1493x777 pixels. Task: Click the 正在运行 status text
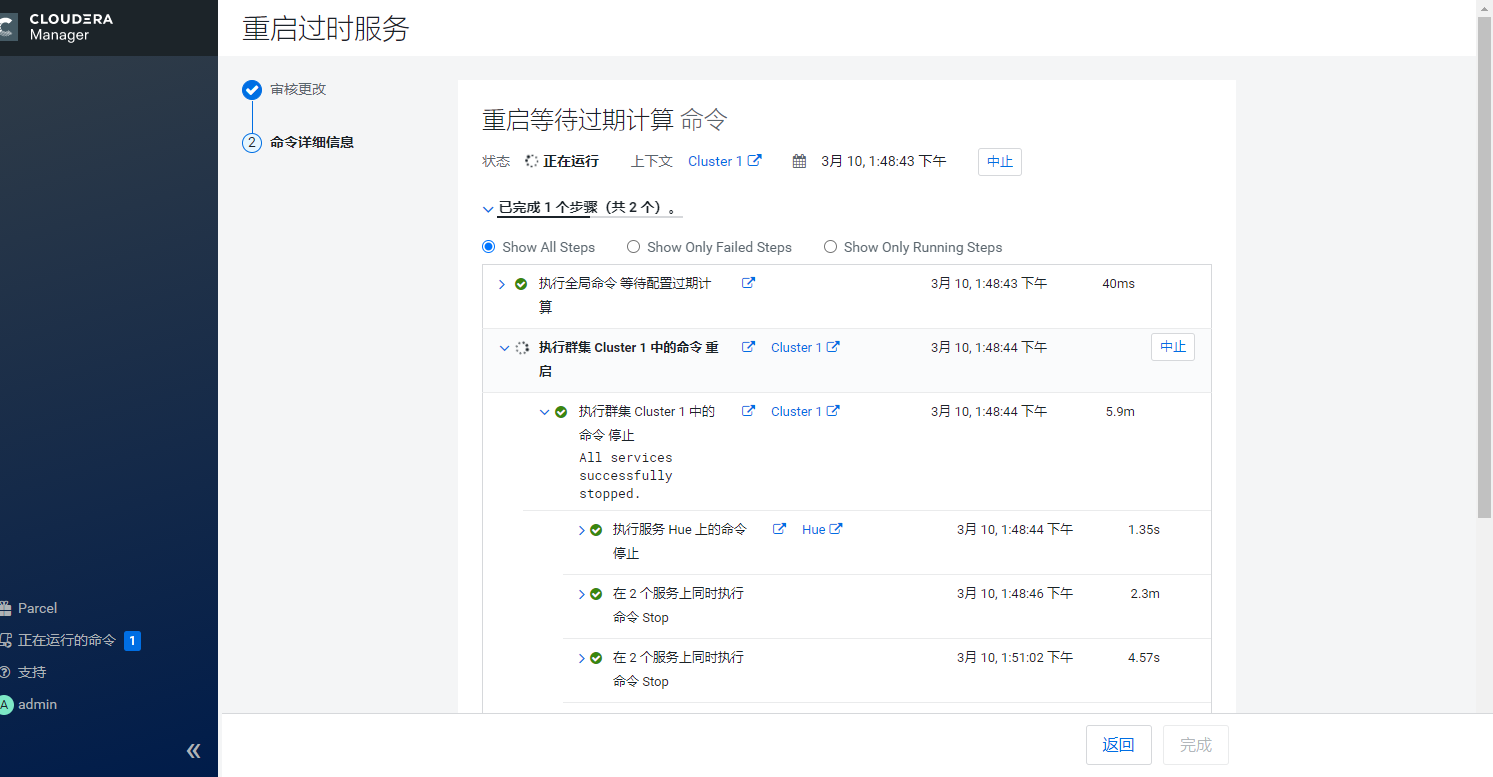tap(571, 161)
